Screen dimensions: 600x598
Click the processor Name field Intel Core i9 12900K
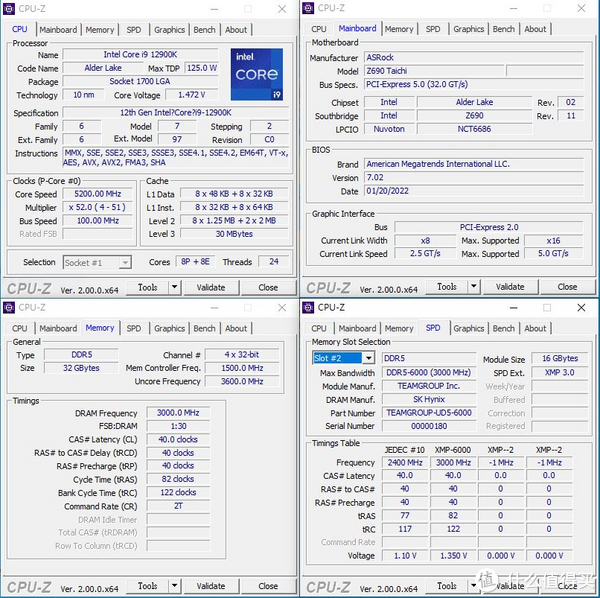[x=140, y=55]
